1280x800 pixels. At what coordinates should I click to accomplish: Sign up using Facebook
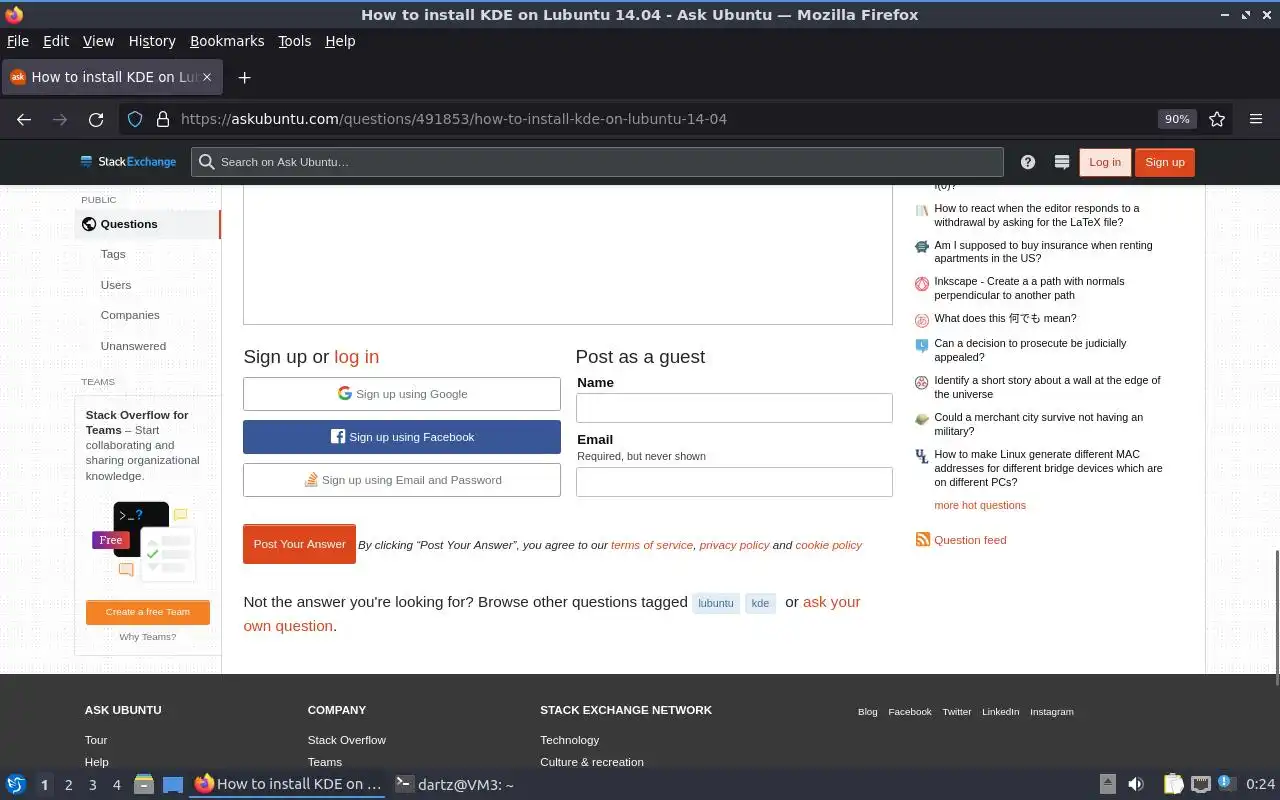click(402, 437)
